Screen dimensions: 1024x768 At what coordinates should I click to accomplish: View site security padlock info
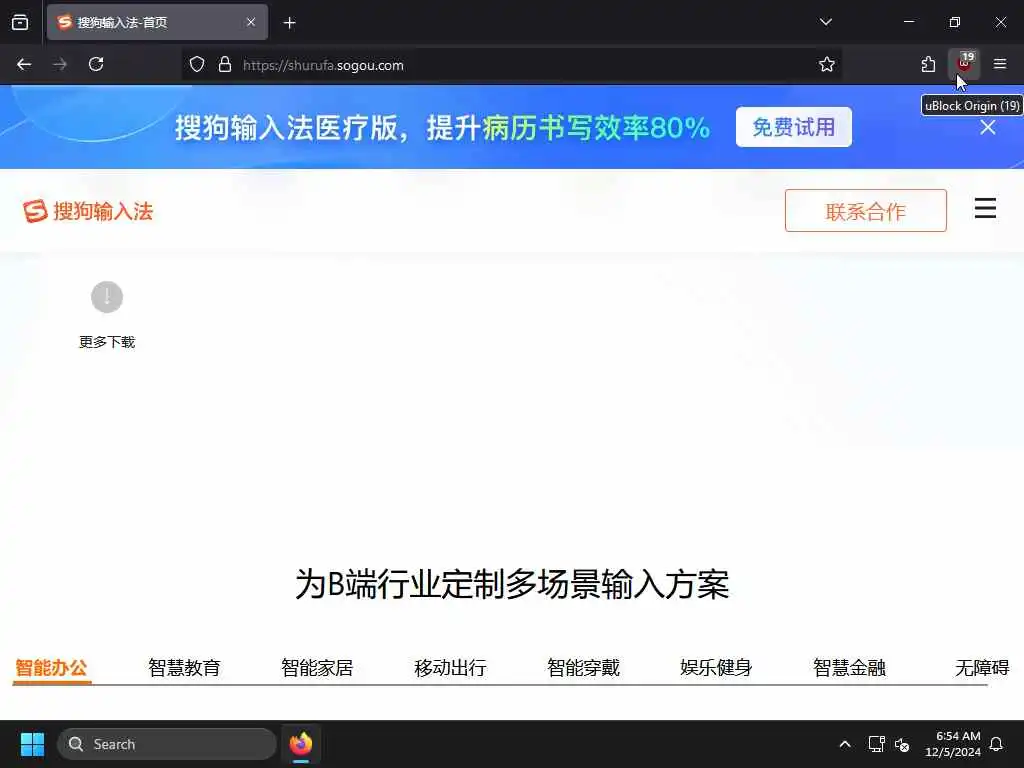point(225,65)
